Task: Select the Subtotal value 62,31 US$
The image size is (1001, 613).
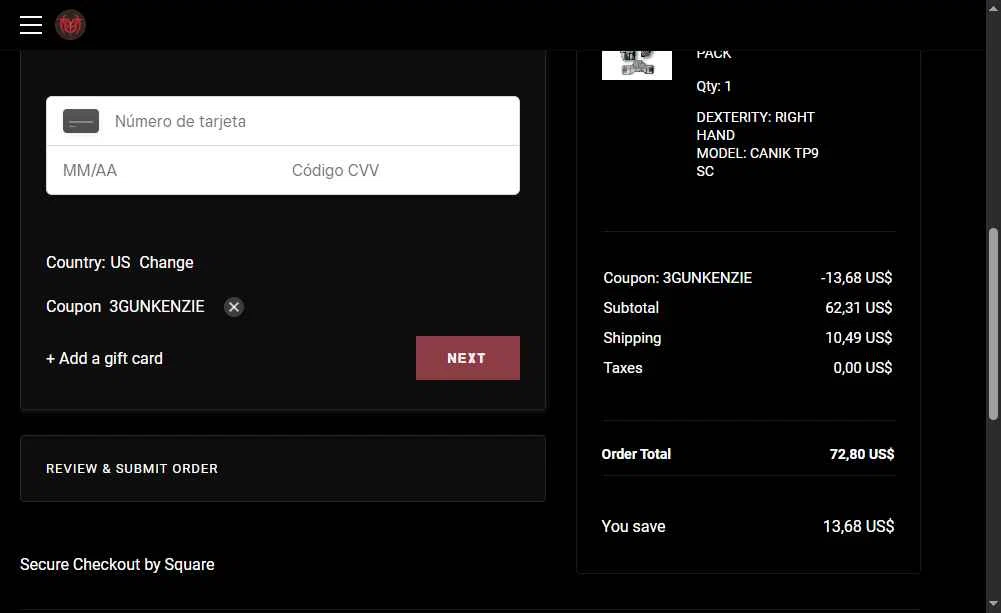Action: click(x=859, y=308)
